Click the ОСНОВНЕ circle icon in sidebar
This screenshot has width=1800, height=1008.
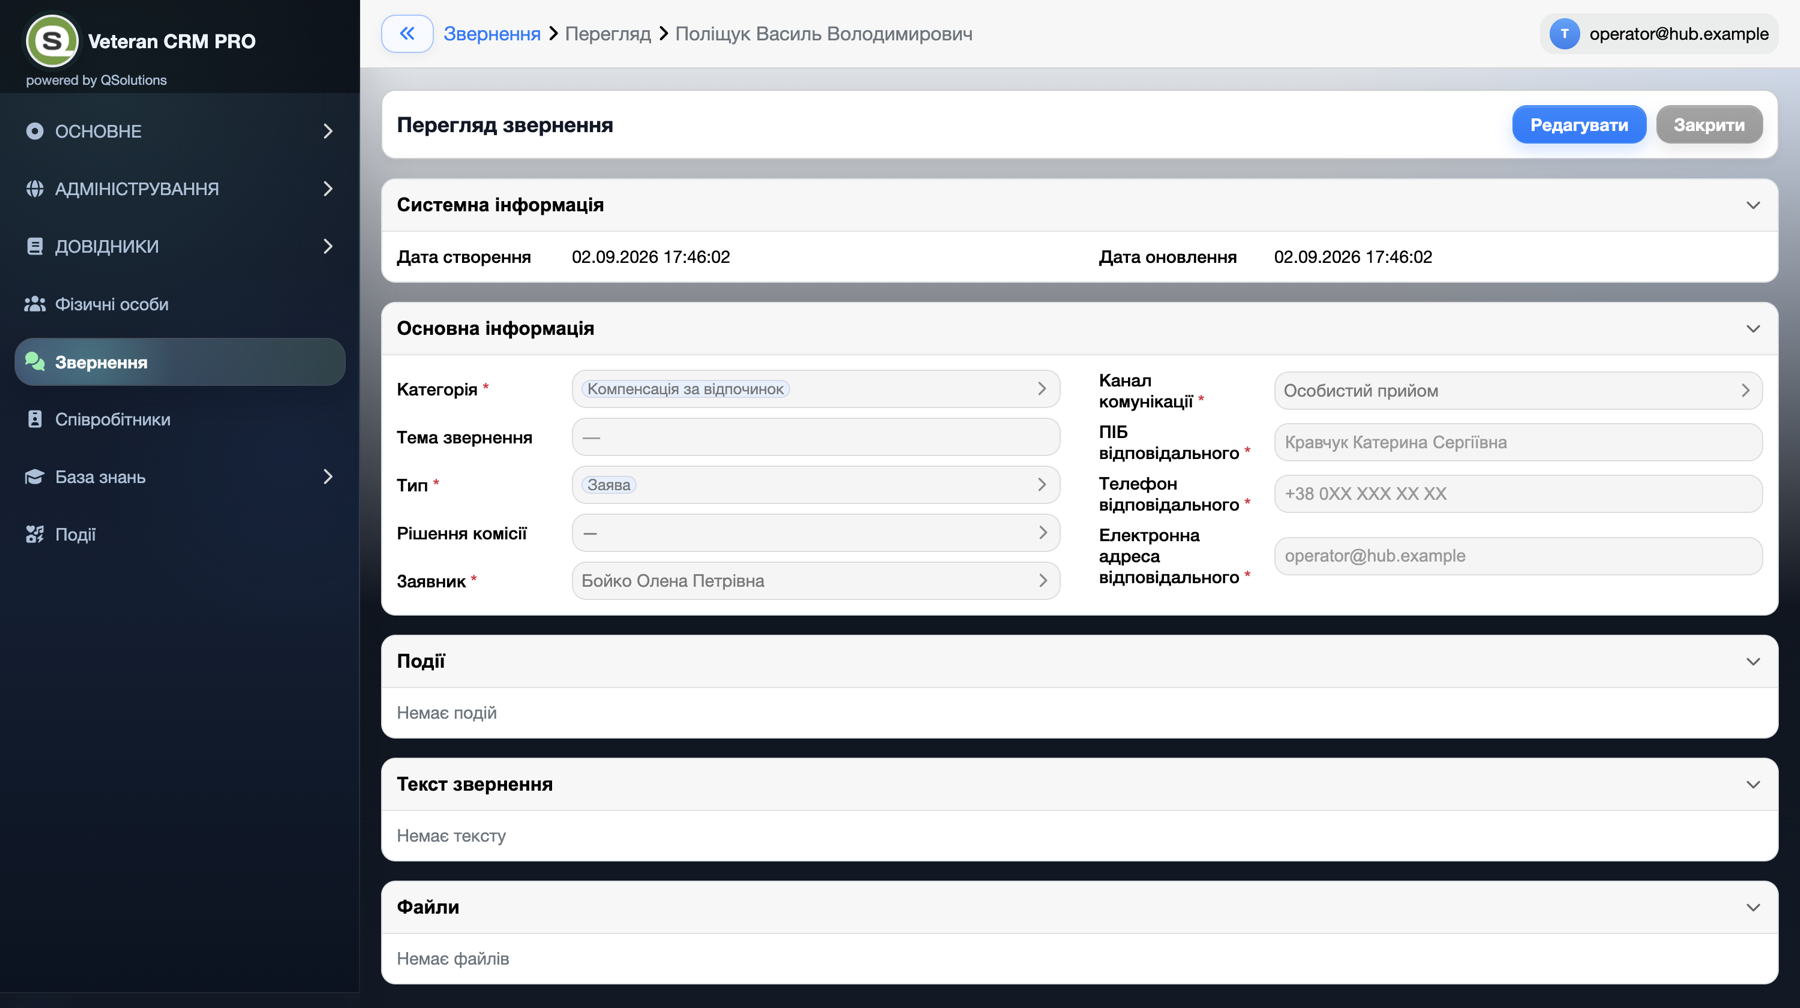[35, 131]
